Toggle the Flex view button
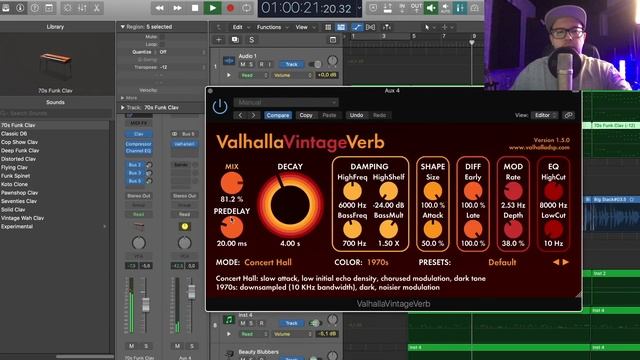 [x=371, y=27]
